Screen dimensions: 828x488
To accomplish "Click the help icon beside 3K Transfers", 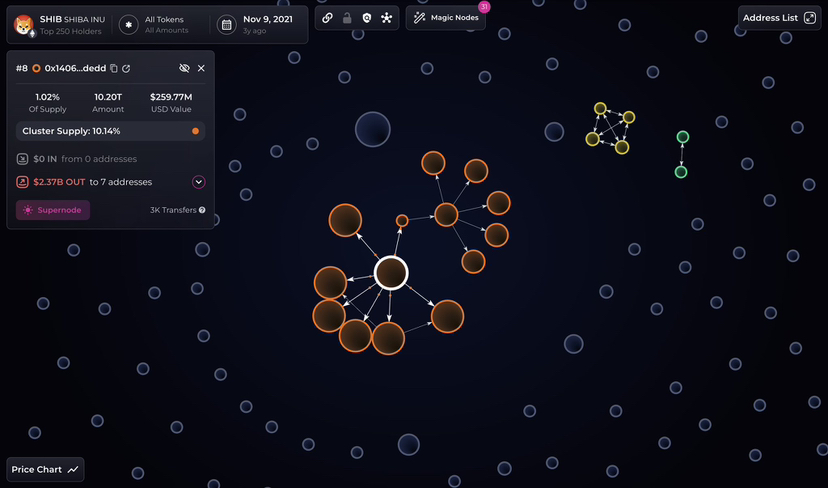I will click(x=202, y=210).
